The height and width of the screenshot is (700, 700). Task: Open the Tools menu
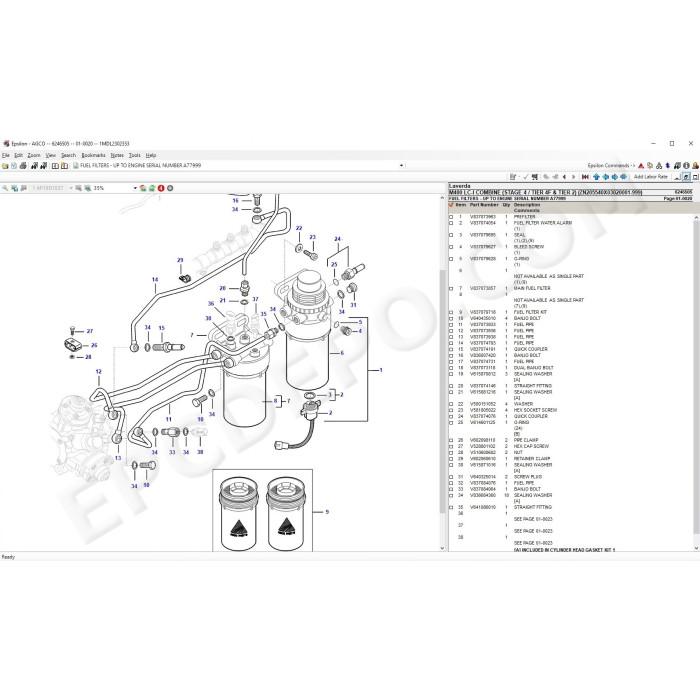tap(135, 155)
